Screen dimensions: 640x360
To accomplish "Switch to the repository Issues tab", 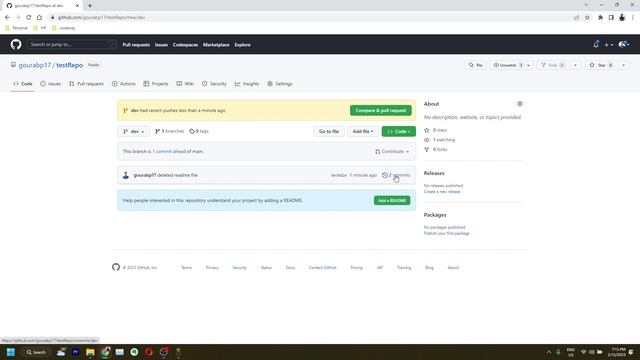I will [x=51, y=84].
